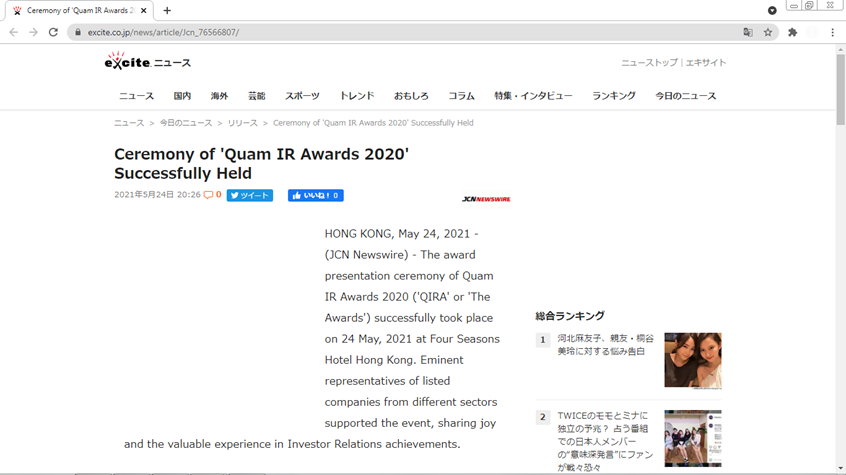Open the 海外 menu item
This screenshot has height=475, width=846.
coord(219,96)
